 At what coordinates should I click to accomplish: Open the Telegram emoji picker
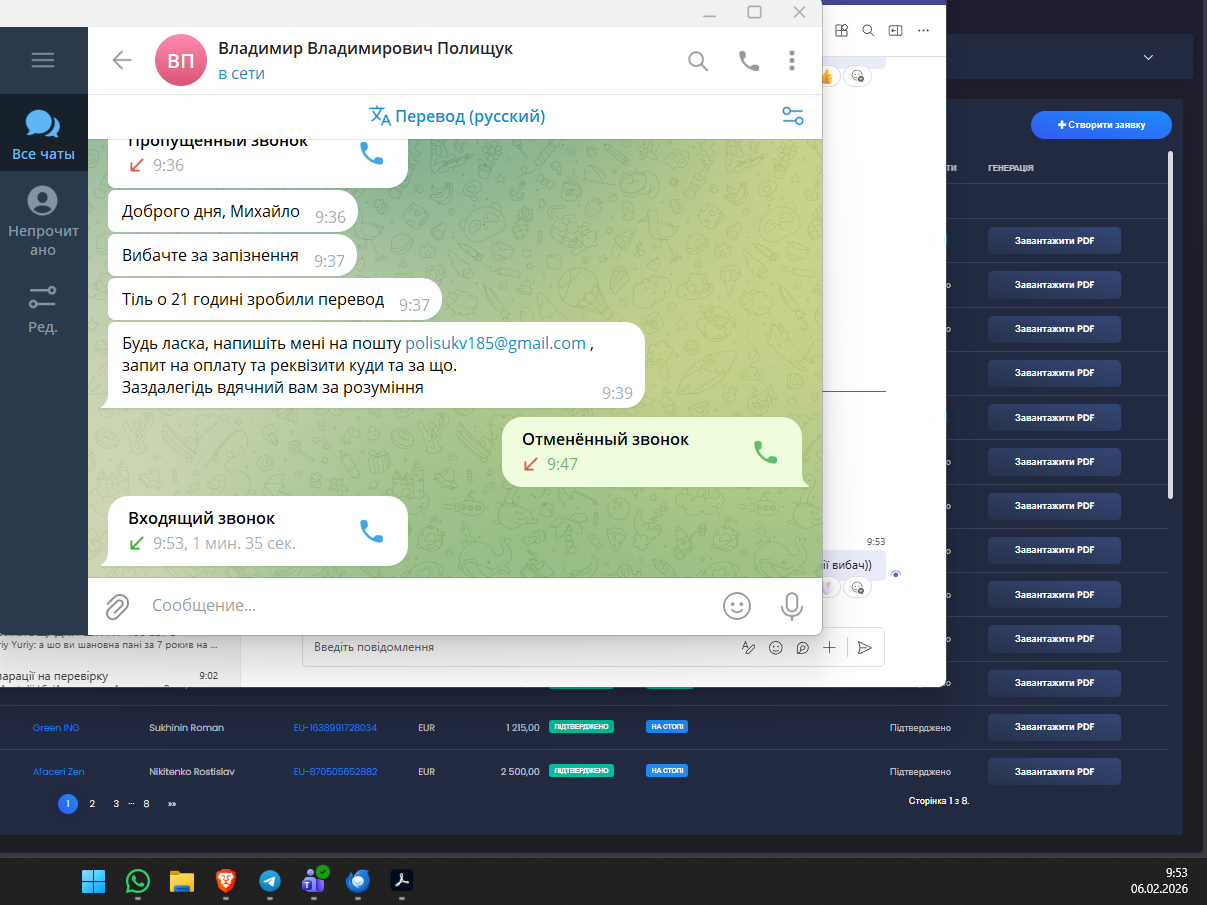(x=737, y=605)
